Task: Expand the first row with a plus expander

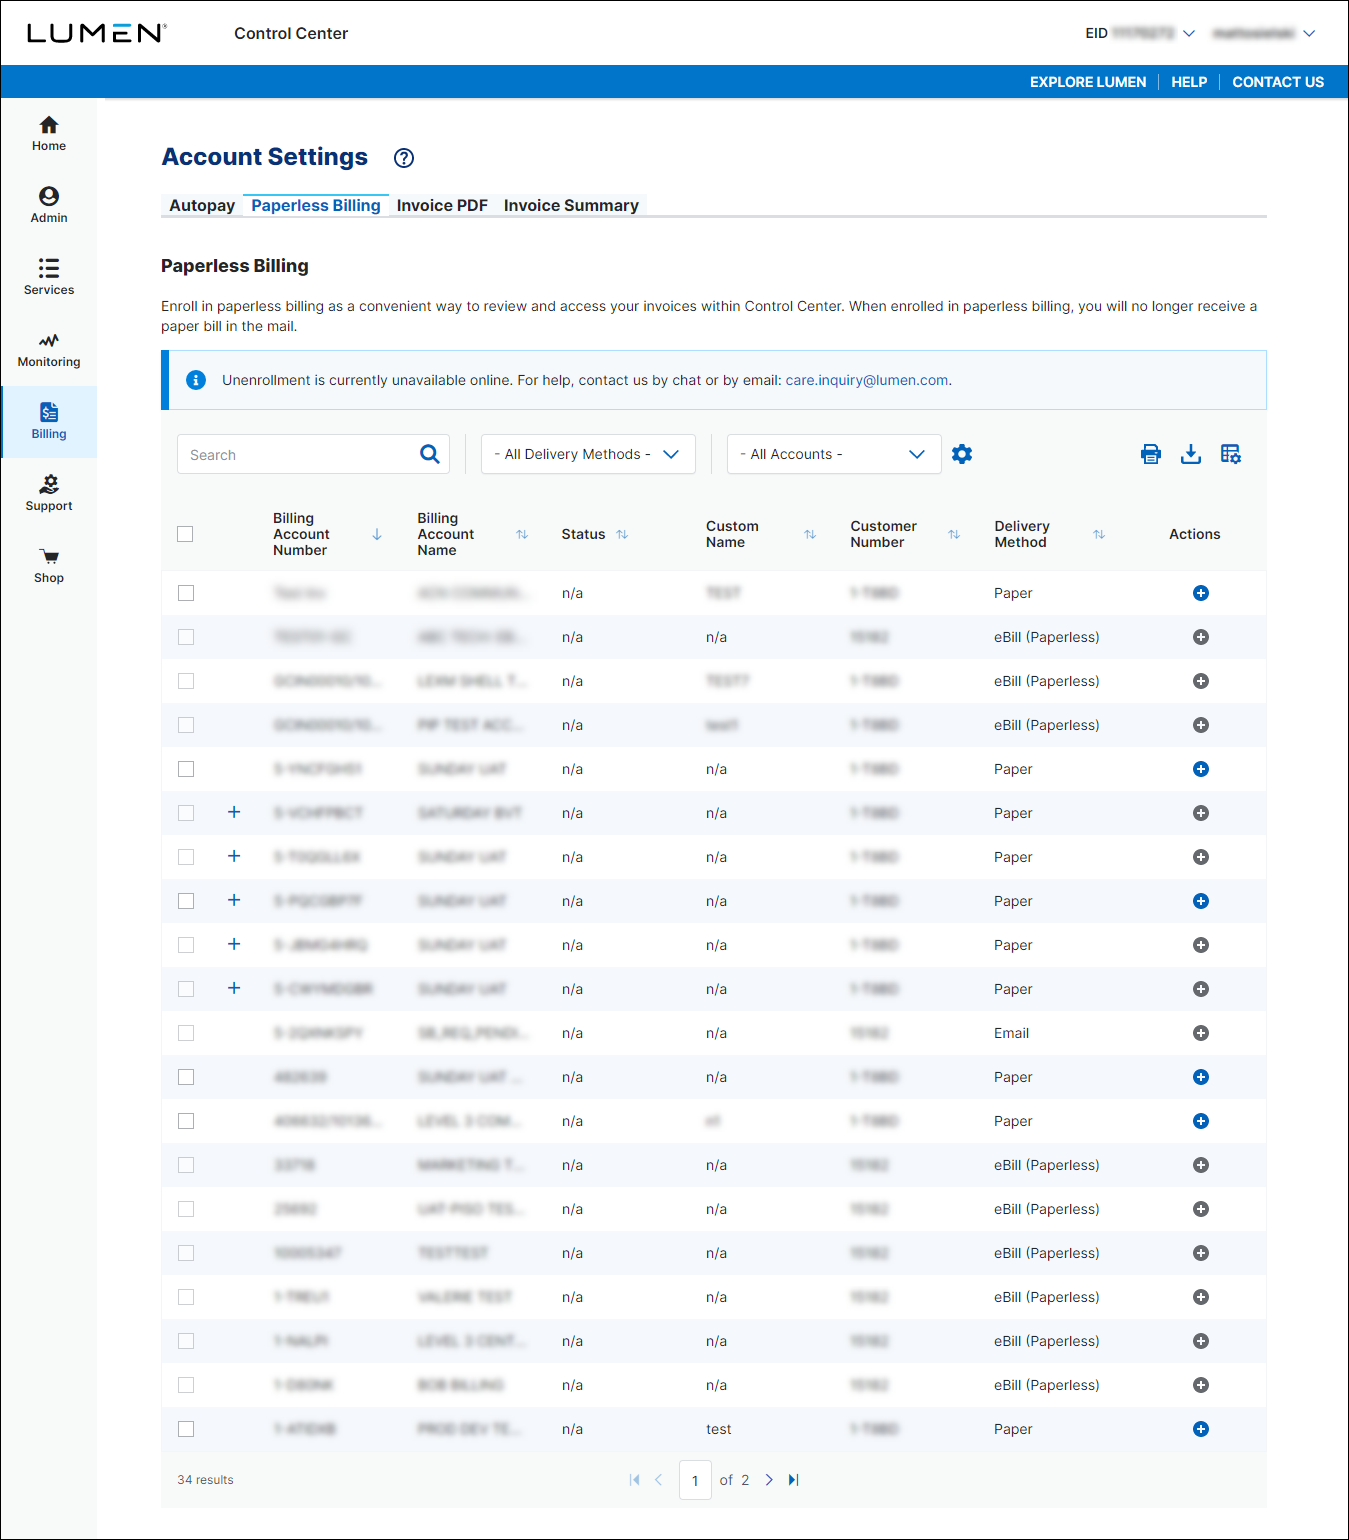Action: (234, 812)
